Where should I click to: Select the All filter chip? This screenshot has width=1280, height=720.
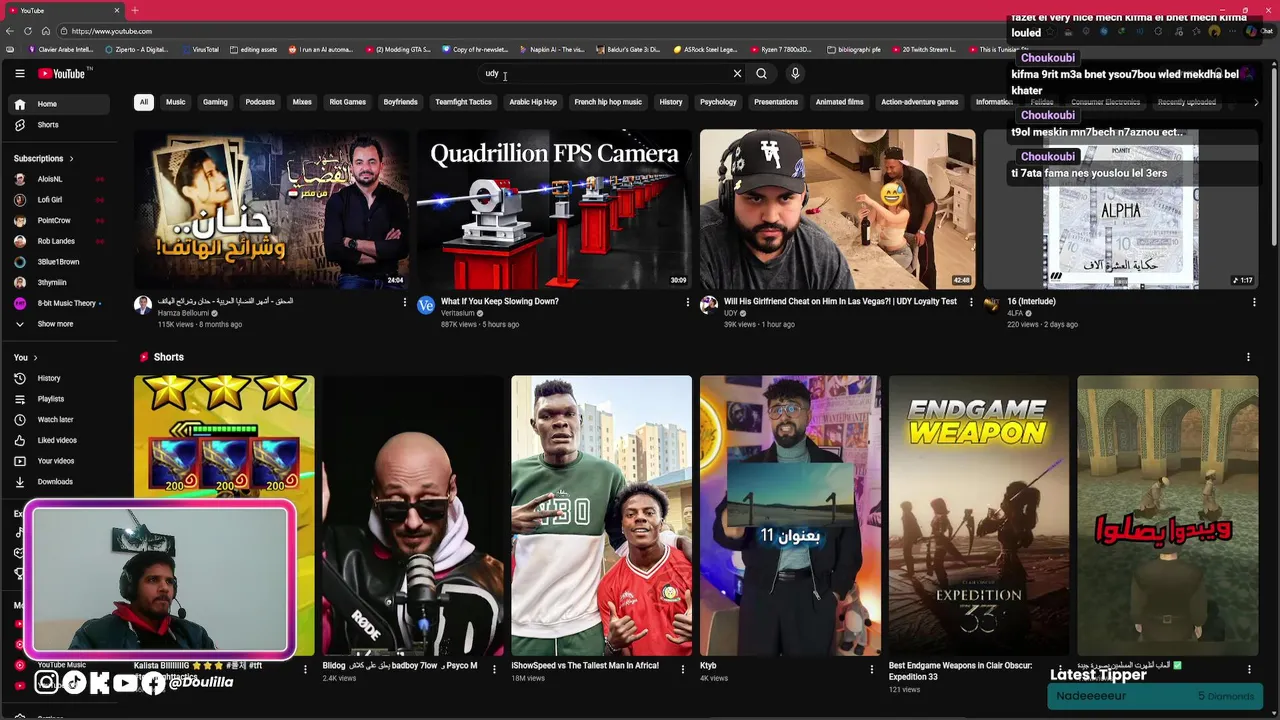(x=144, y=102)
